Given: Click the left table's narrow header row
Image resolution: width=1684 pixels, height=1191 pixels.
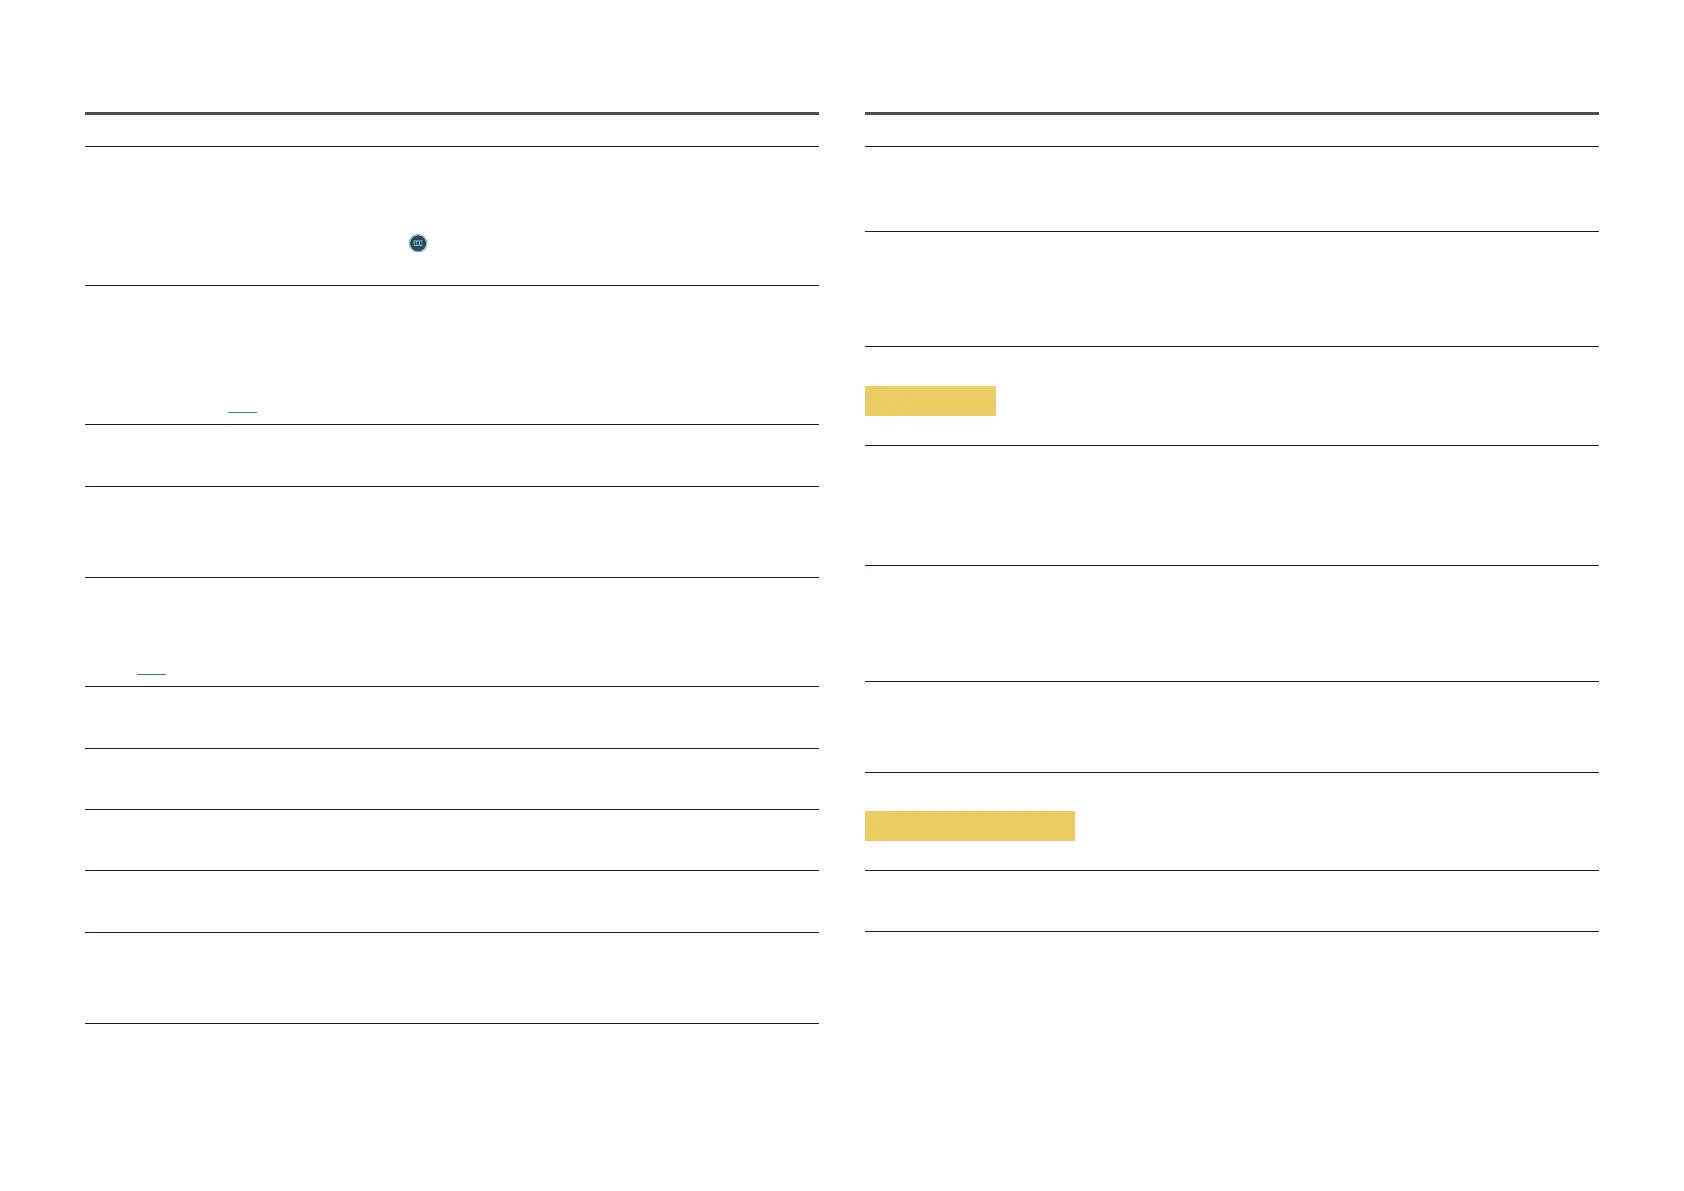Looking at the screenshot, I should point(451,131).
